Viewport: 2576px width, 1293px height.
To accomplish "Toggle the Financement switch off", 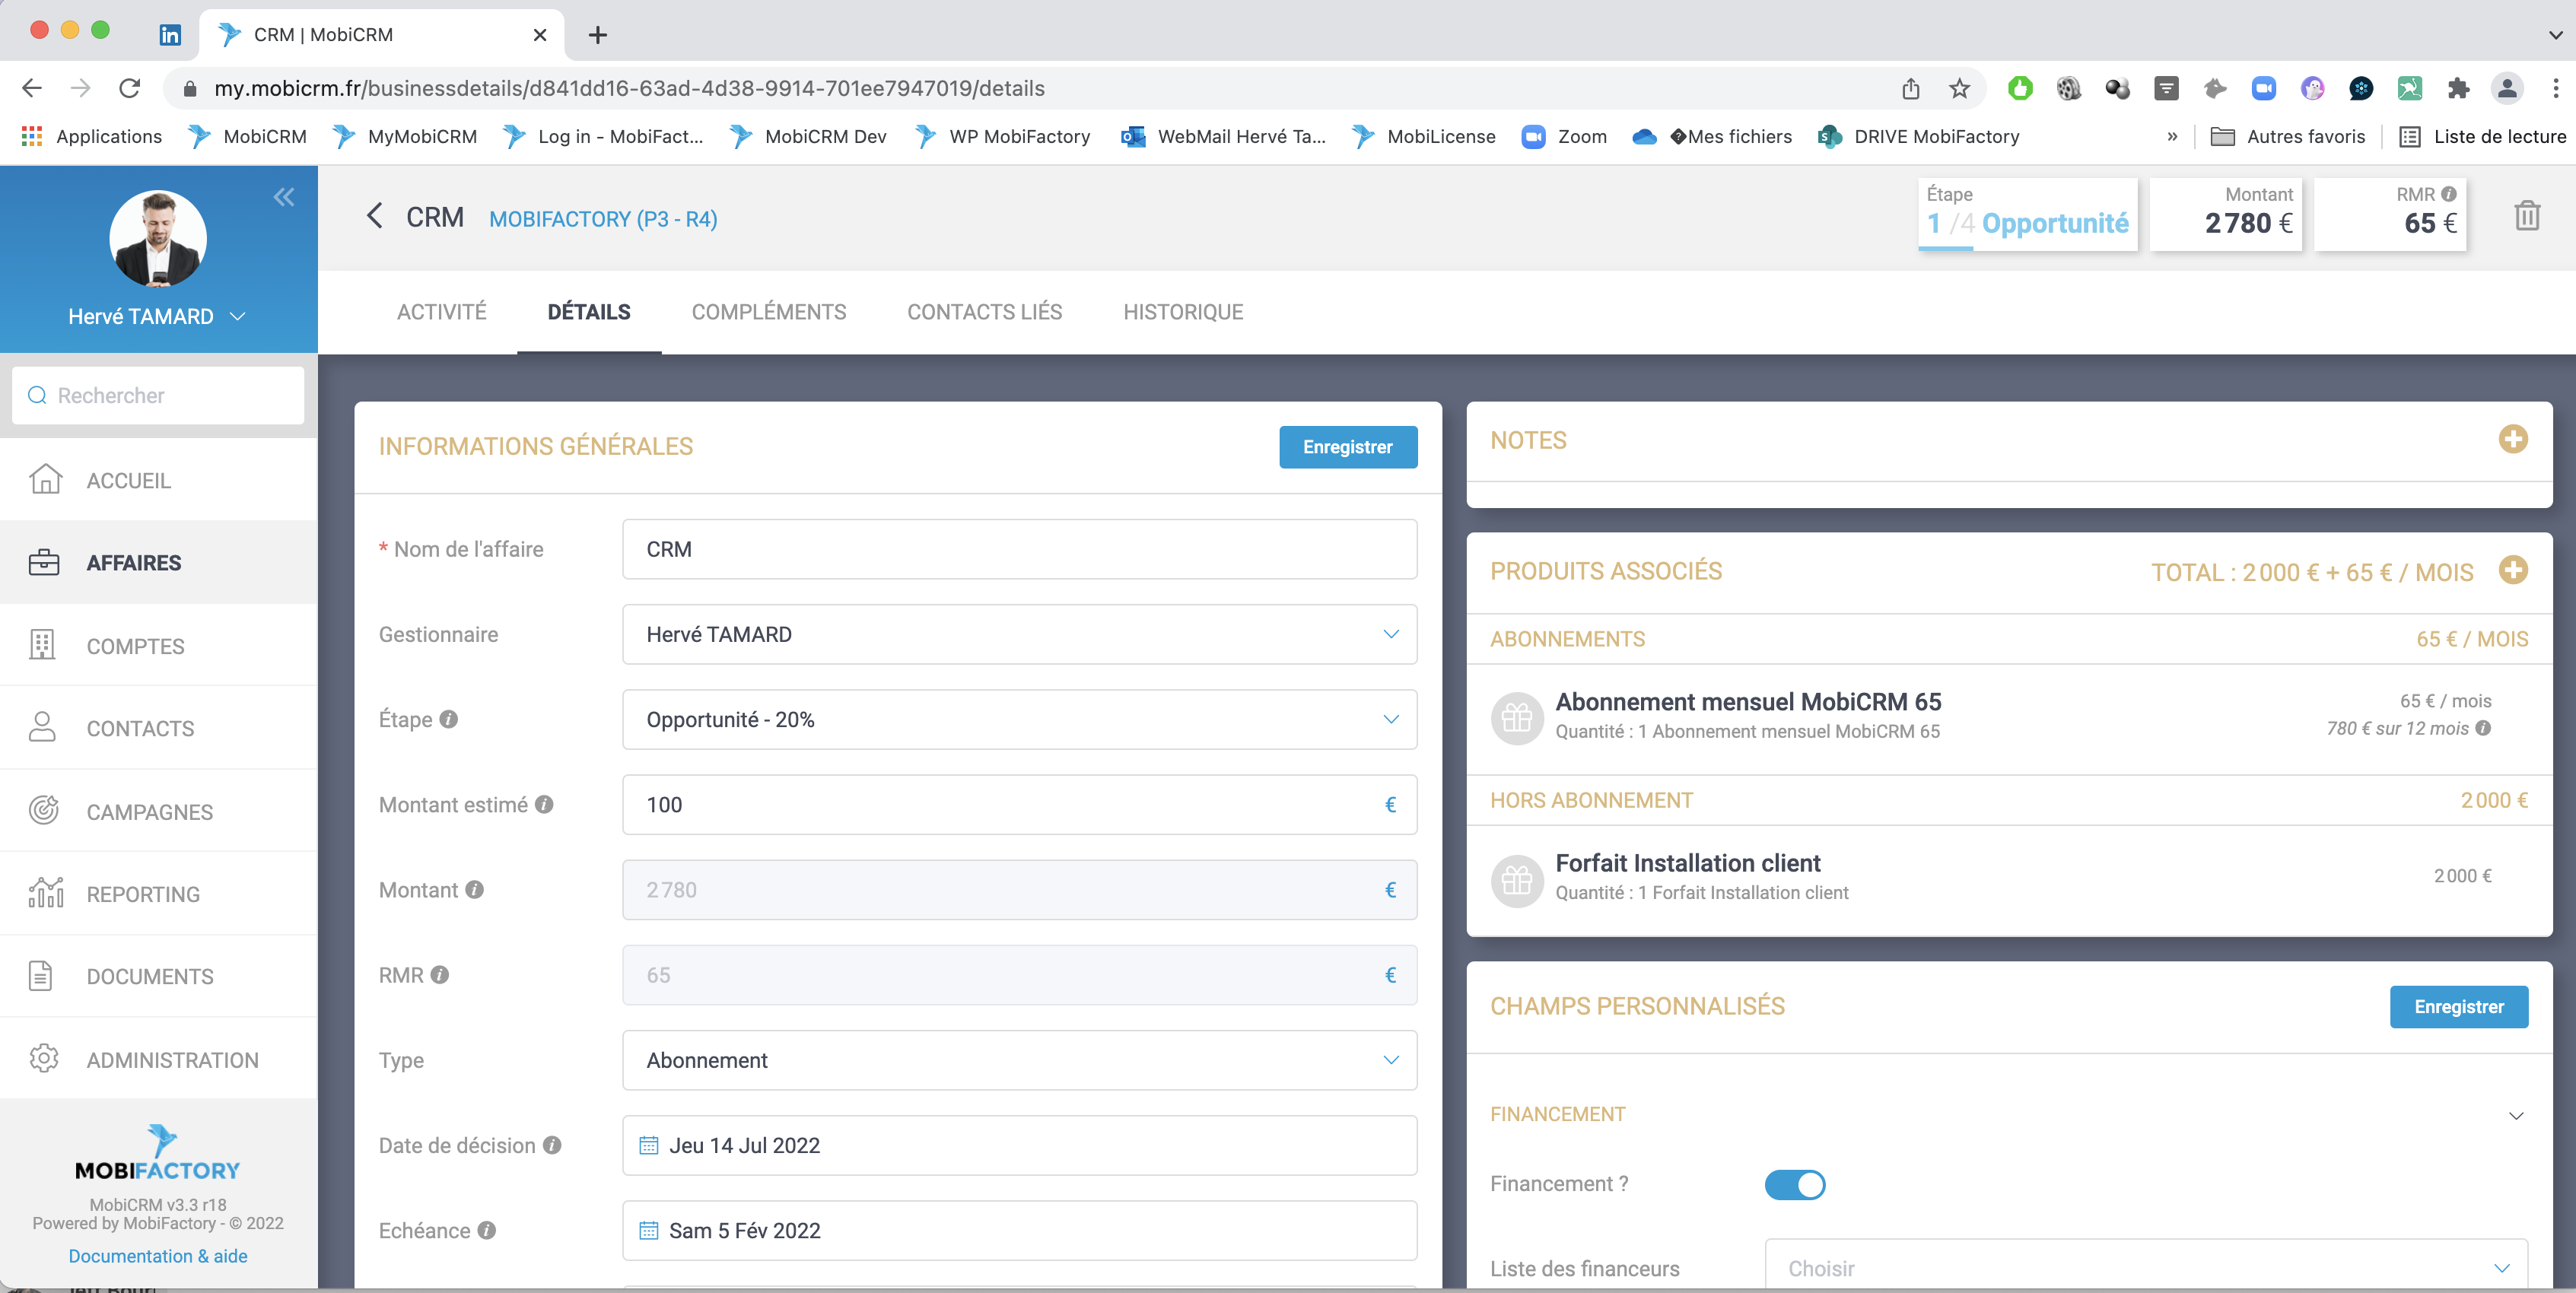I will point(1794,1184).
